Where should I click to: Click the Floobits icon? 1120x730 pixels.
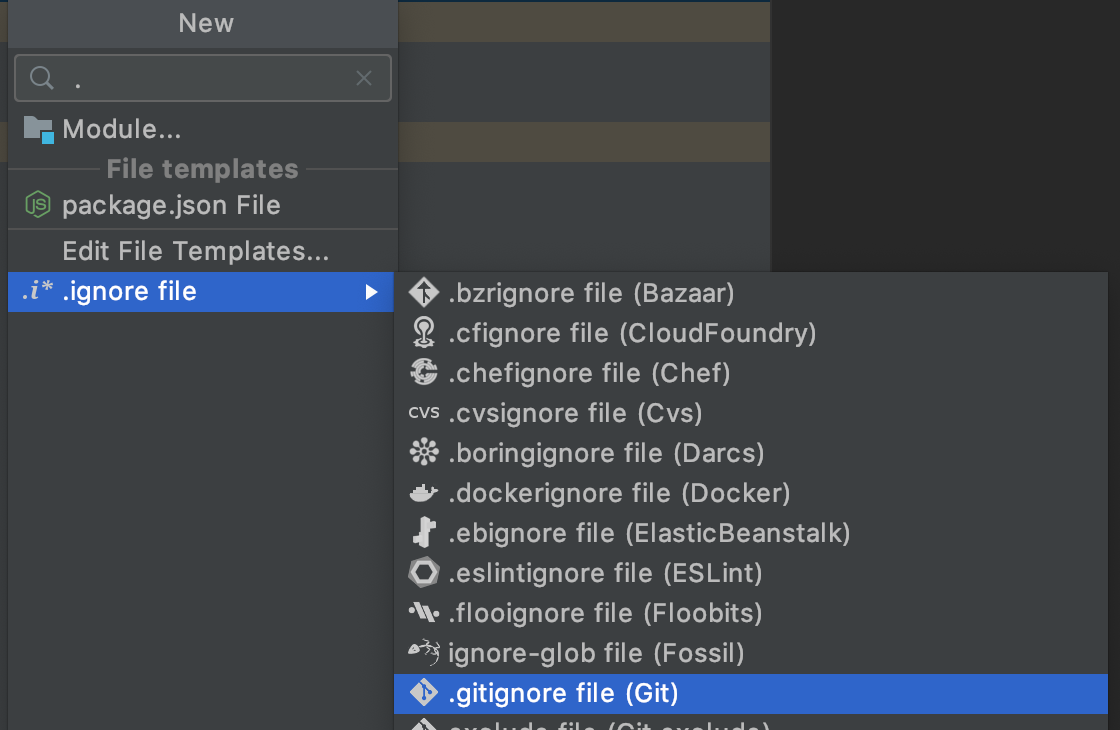coord(424,612)
